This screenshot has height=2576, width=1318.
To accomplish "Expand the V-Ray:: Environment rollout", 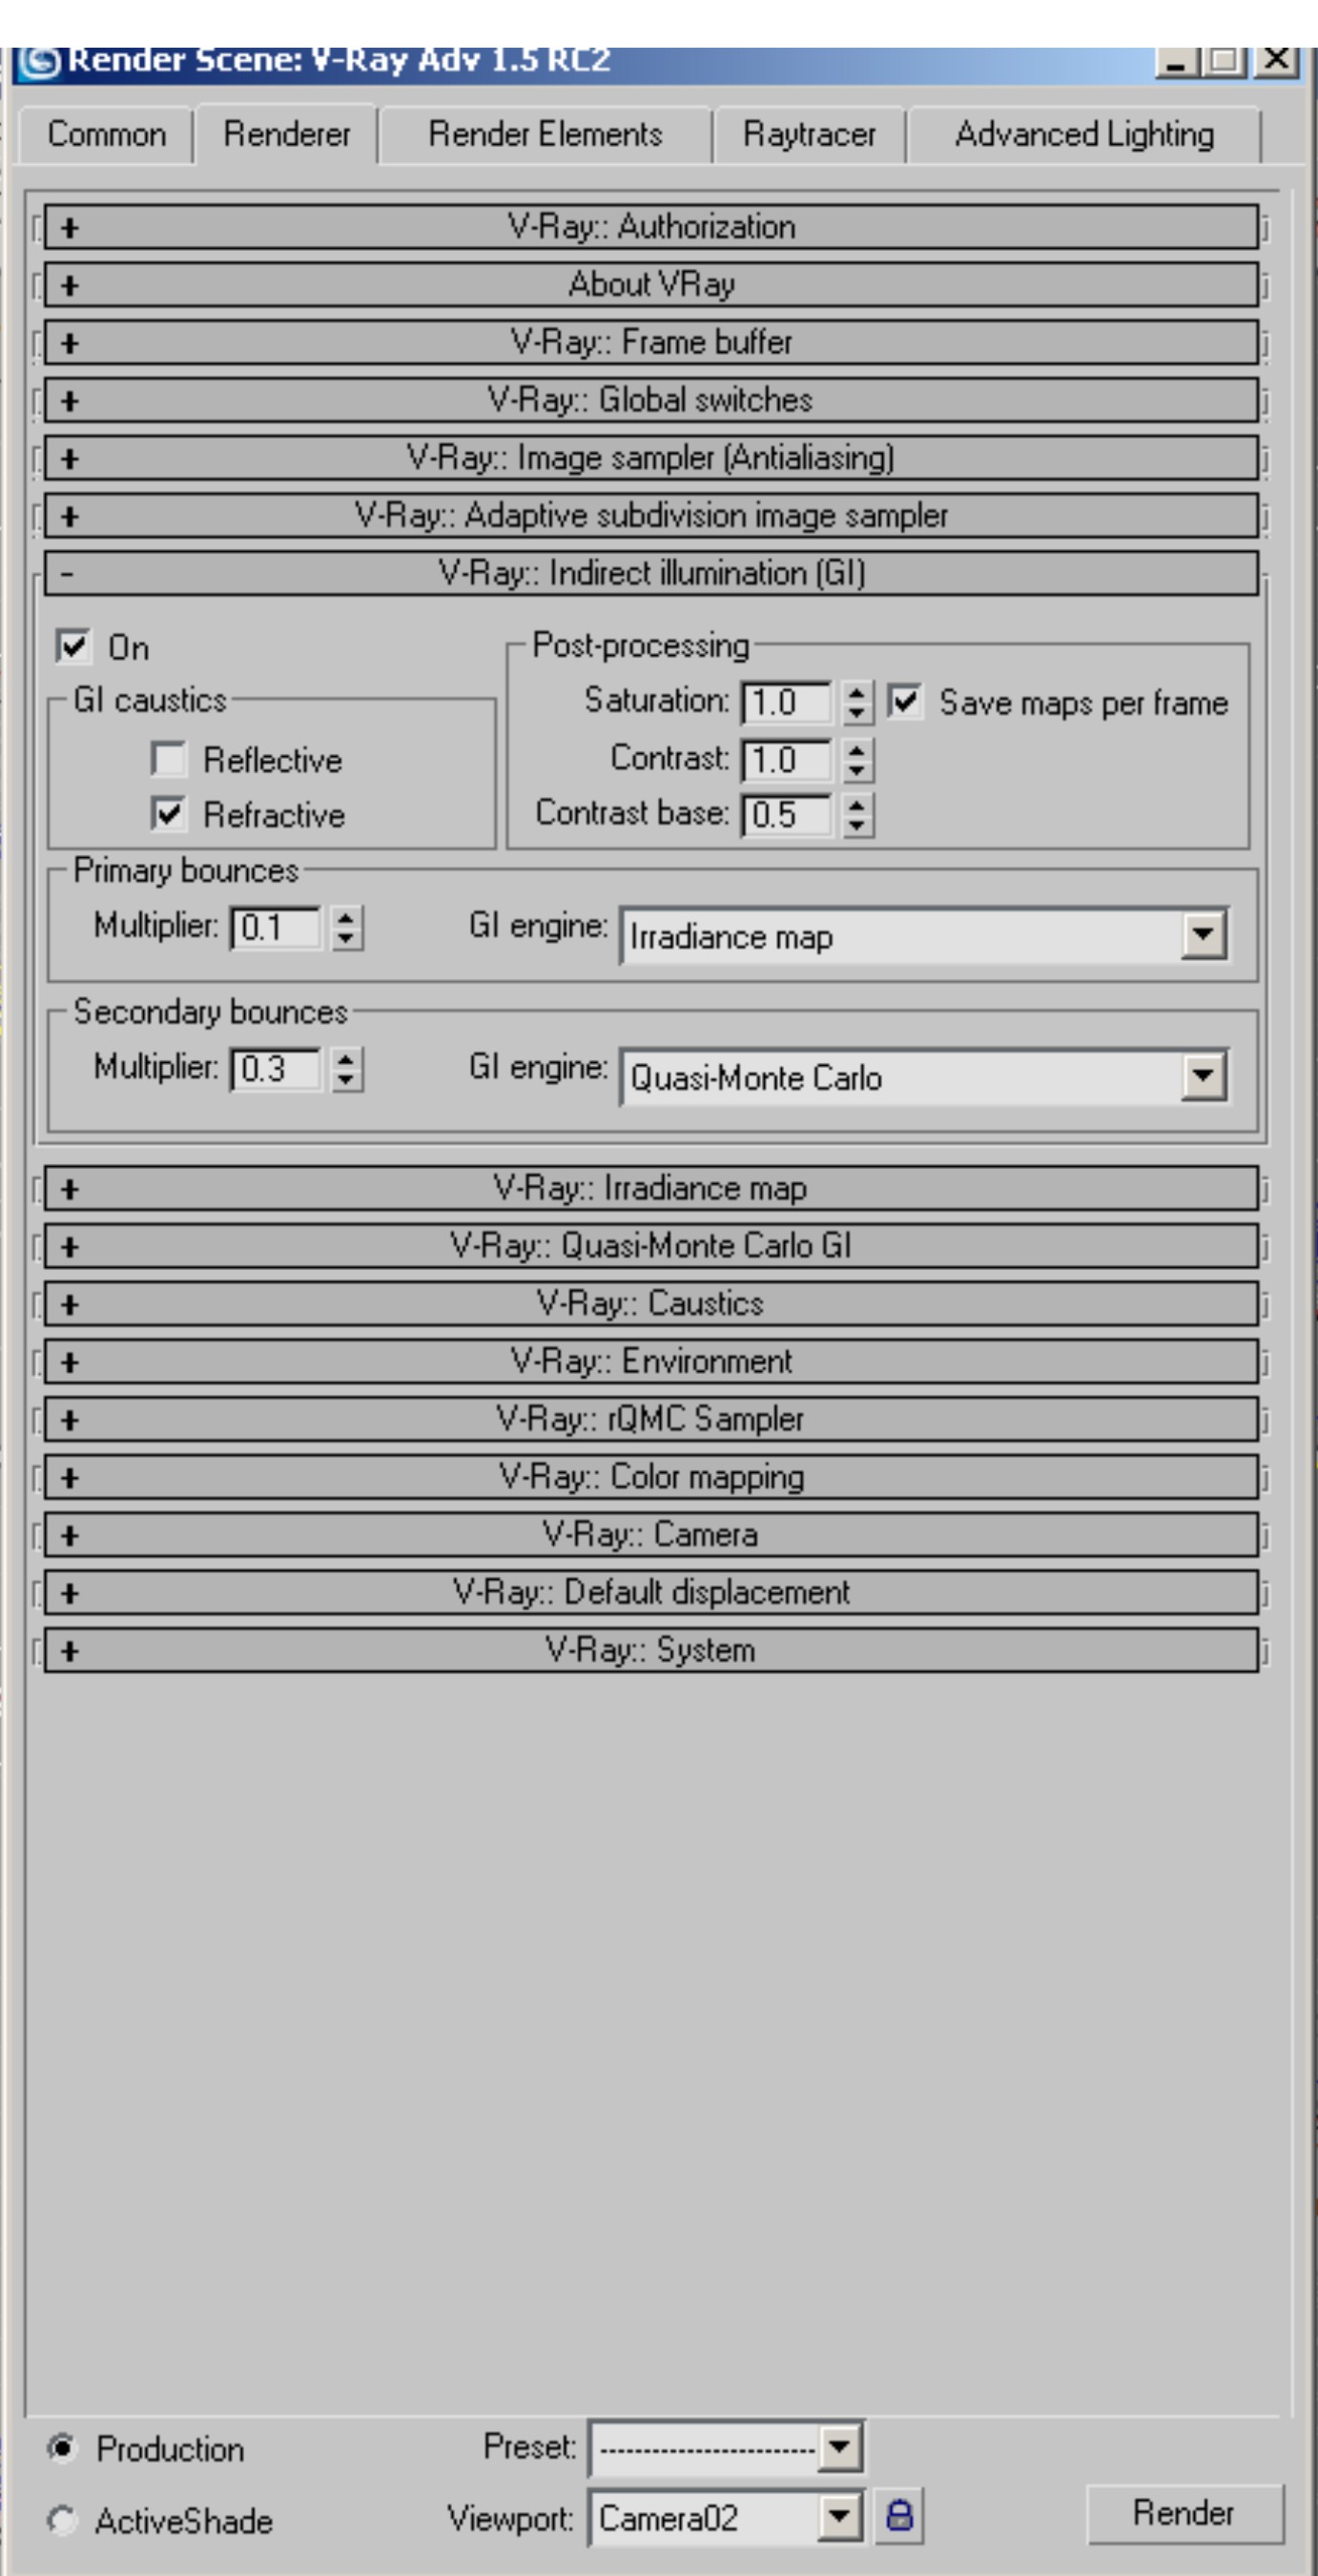I will (651, 1362).
